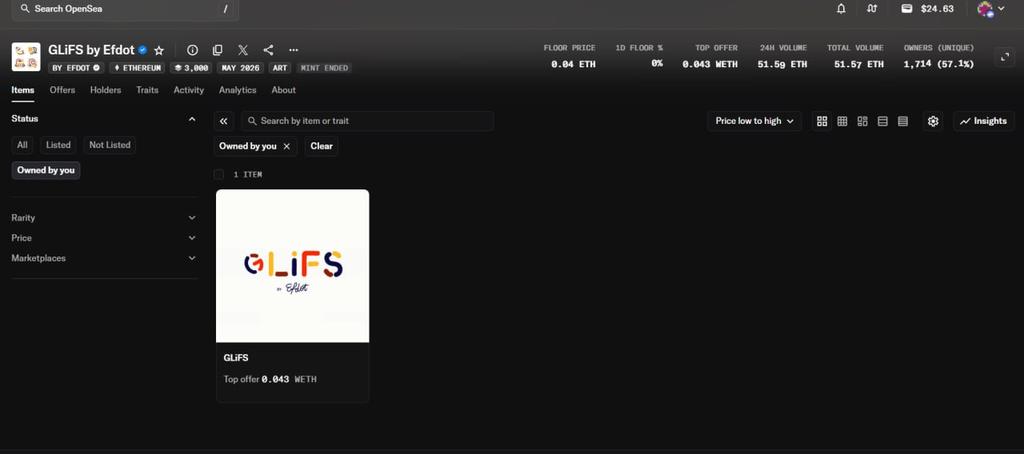Image resolution: width=1024 pixels, height=454 pixels.
Task: Click the total volume 51.57 ETH value
Action: [859, 64]
